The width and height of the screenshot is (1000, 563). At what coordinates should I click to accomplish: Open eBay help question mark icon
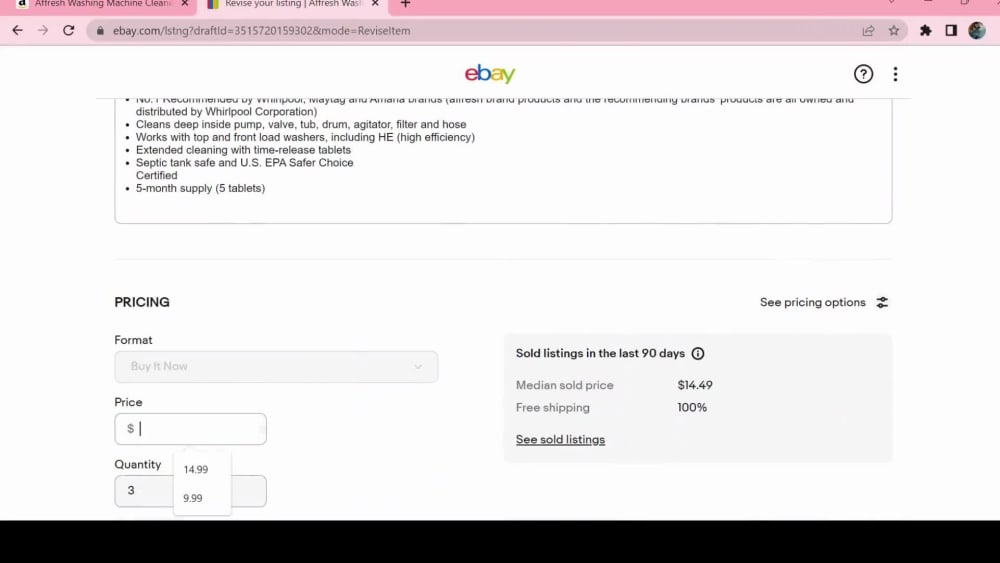click(x=863, y=74)
